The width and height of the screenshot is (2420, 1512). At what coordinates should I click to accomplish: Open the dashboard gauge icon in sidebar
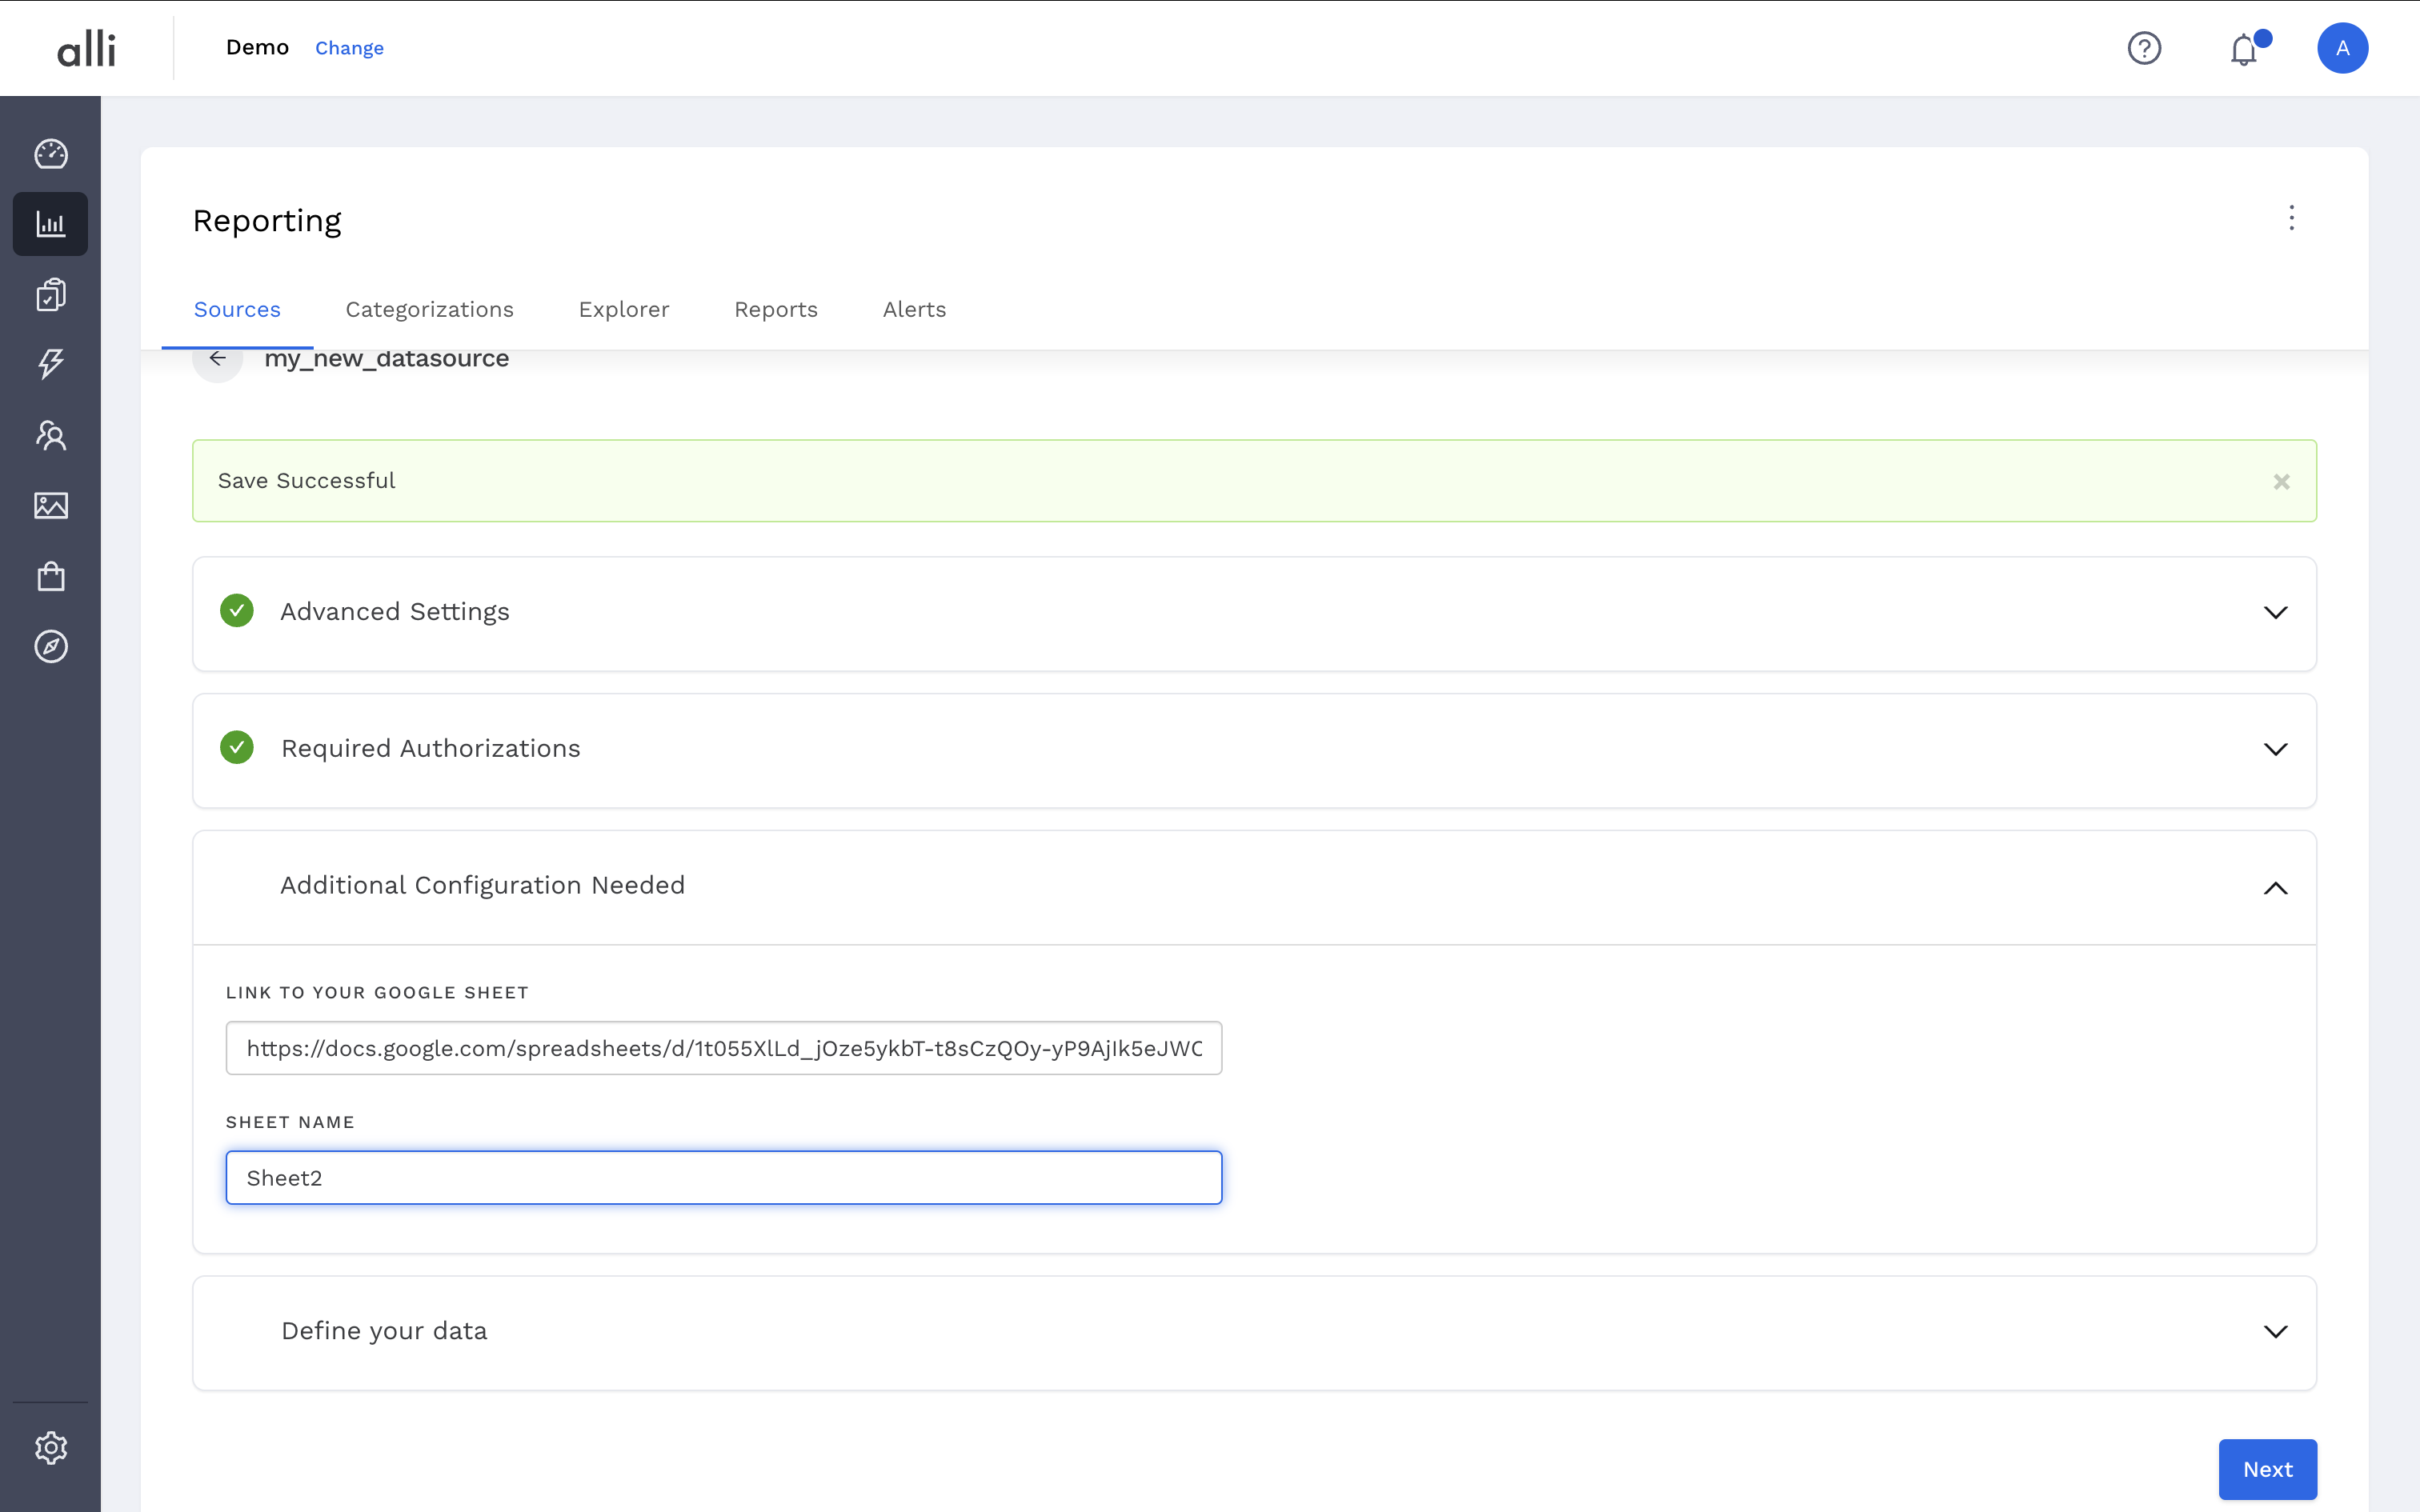tap(51, 154)
